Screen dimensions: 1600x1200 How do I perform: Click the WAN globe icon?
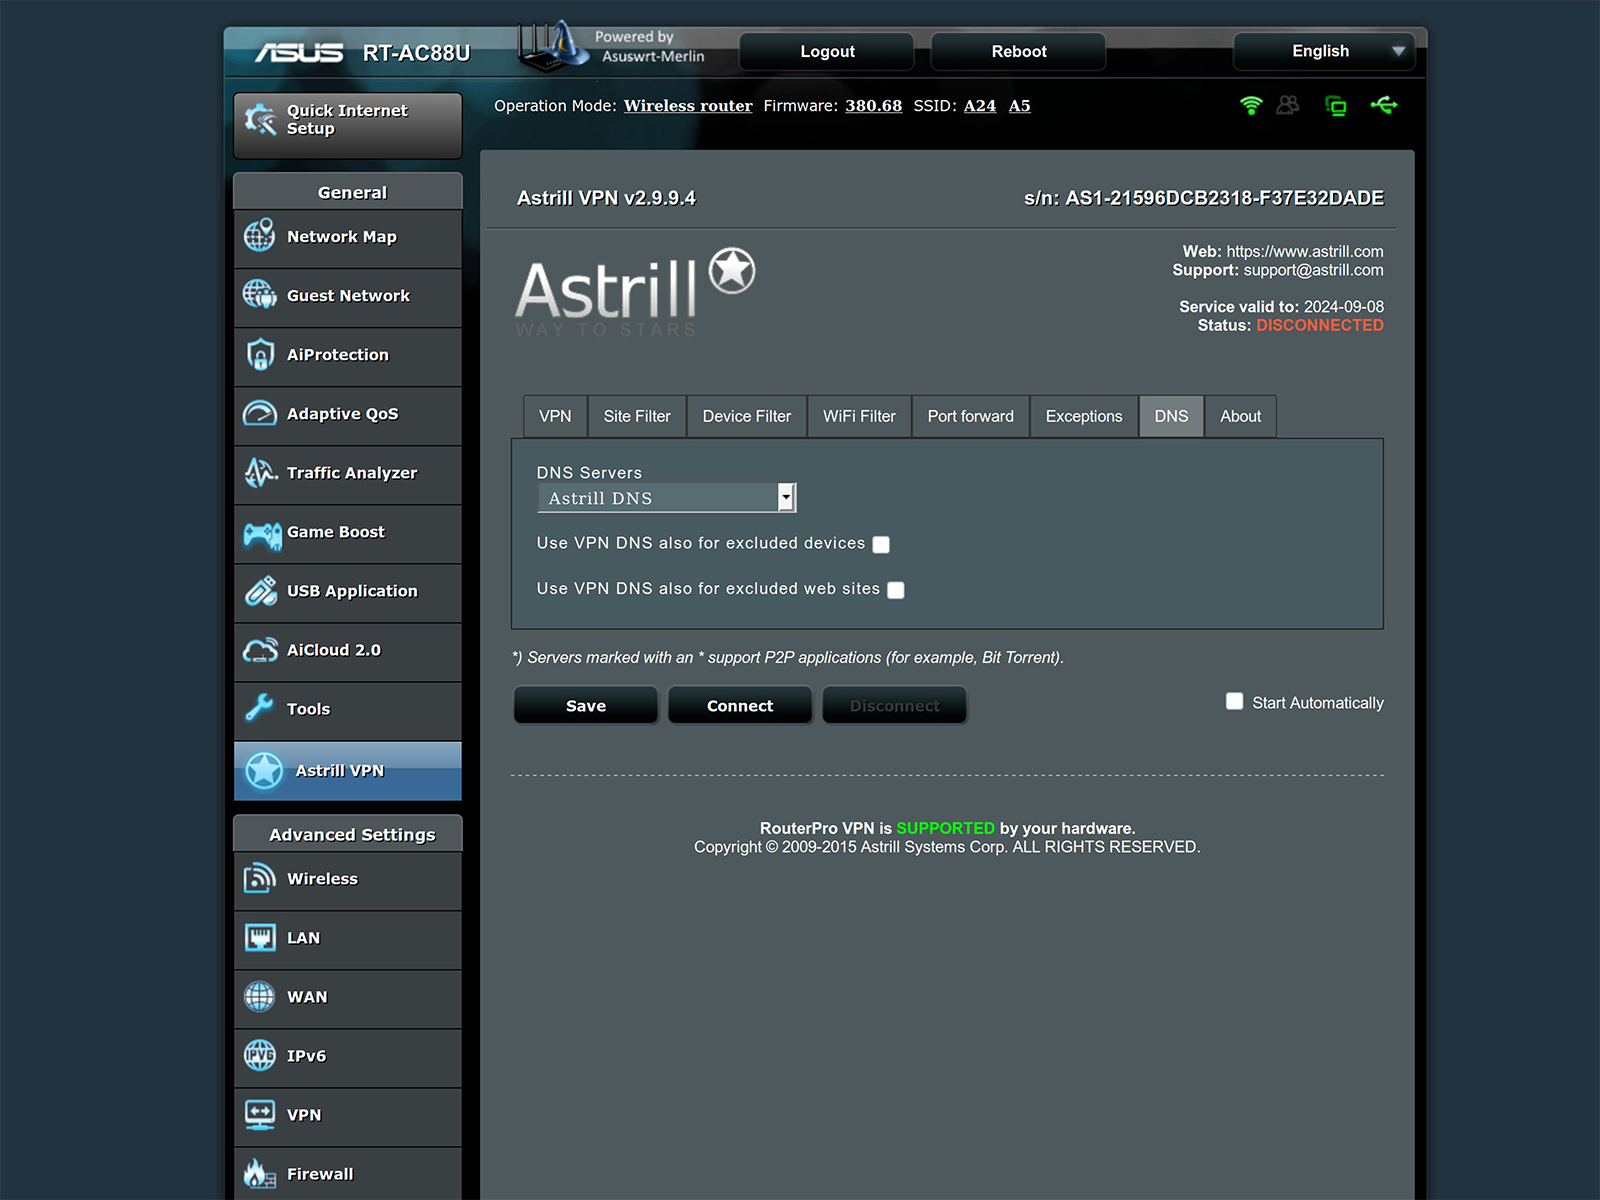(x=260, y=996)
